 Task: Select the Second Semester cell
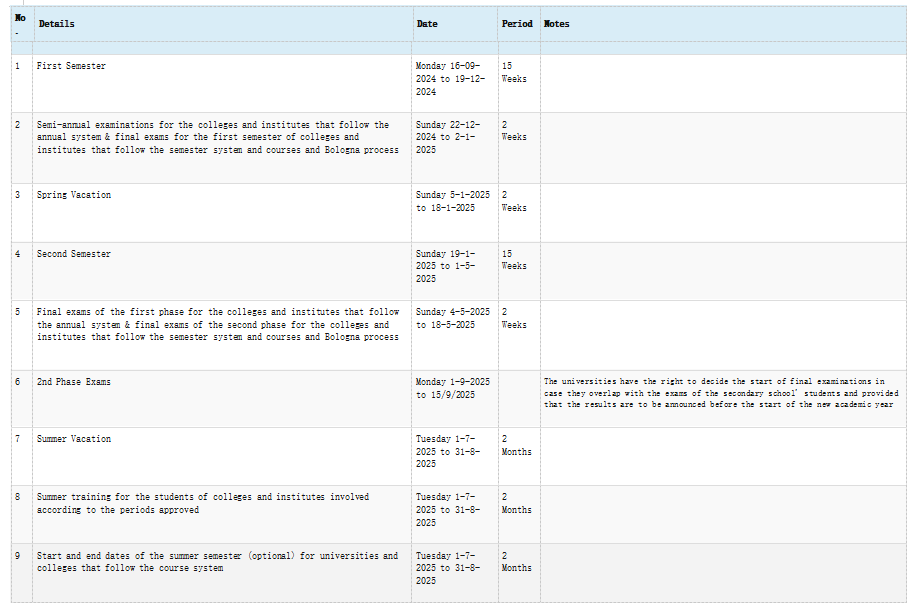pos(74,254)
